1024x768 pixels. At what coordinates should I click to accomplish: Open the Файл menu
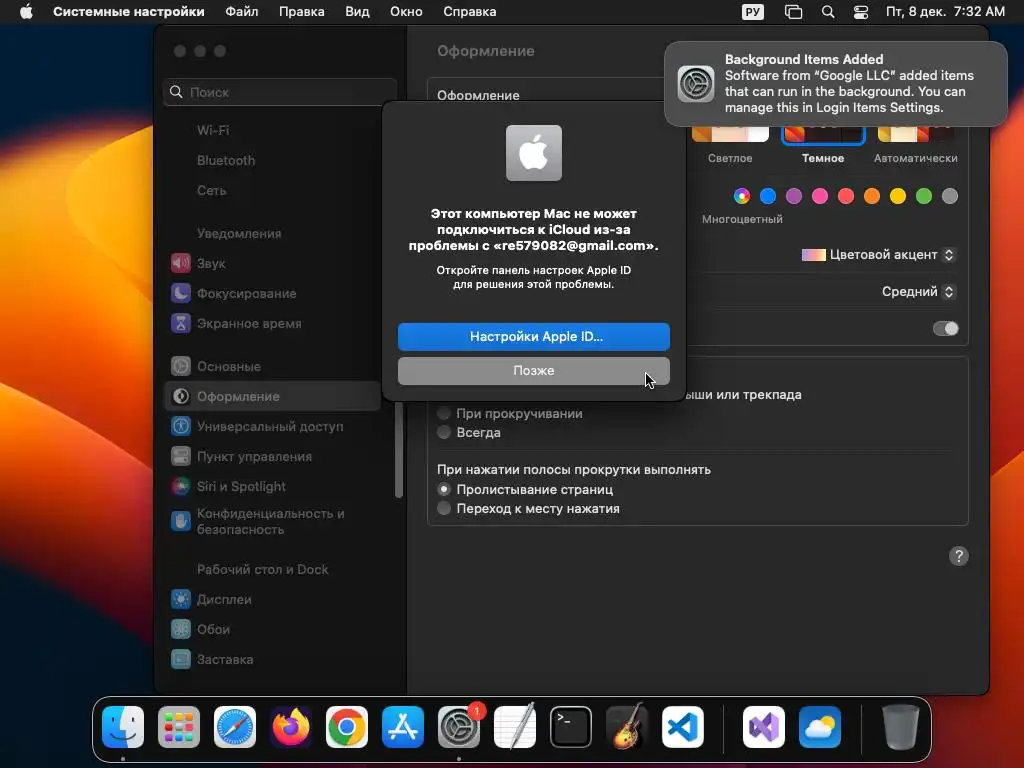pyautogui.click(x=242, y=12)
